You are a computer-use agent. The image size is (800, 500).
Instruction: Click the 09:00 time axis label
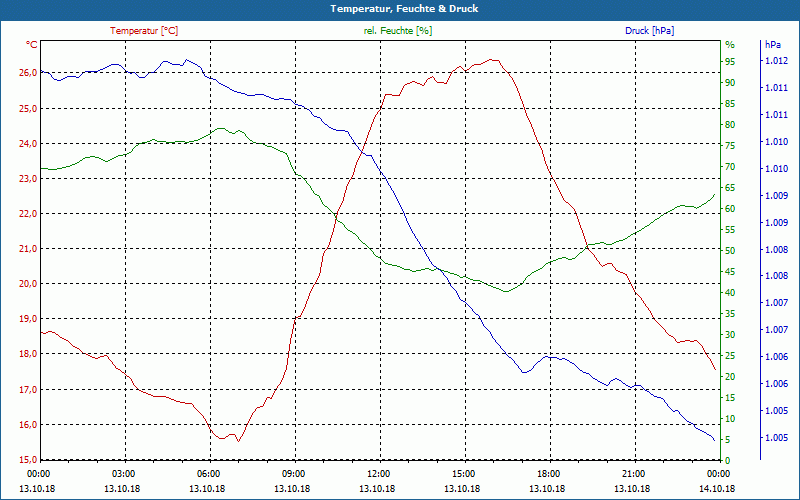293,473
